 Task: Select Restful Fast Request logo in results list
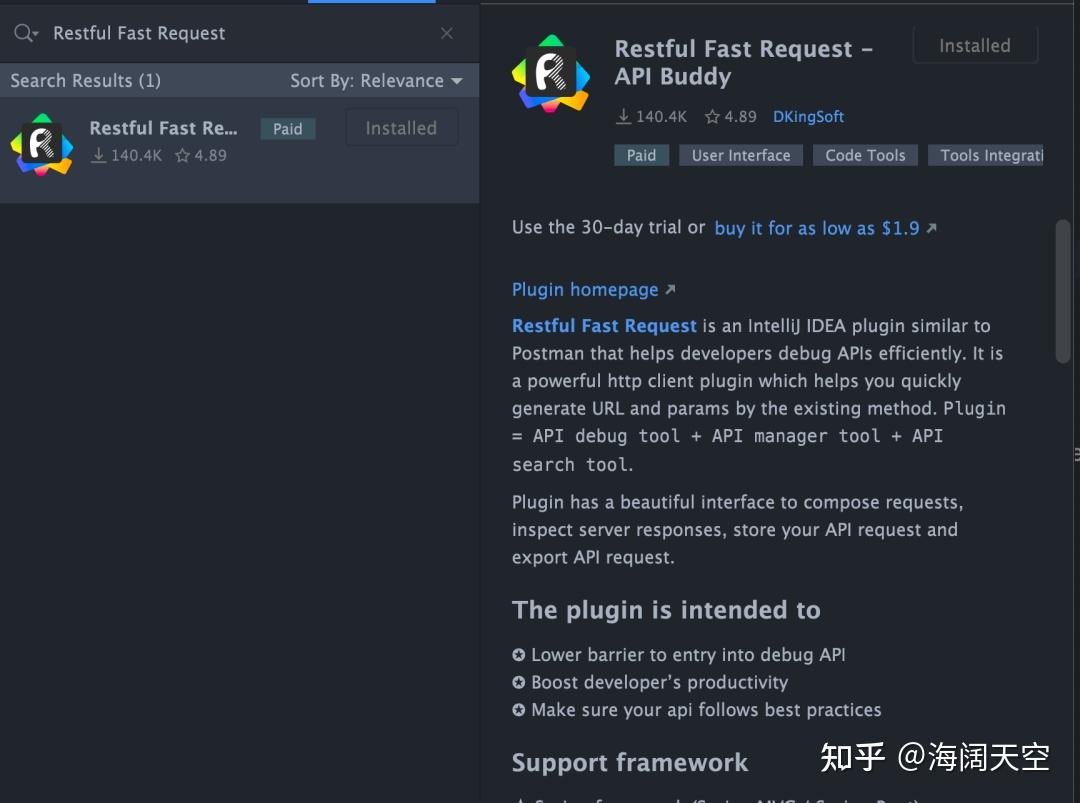point(42,145)
